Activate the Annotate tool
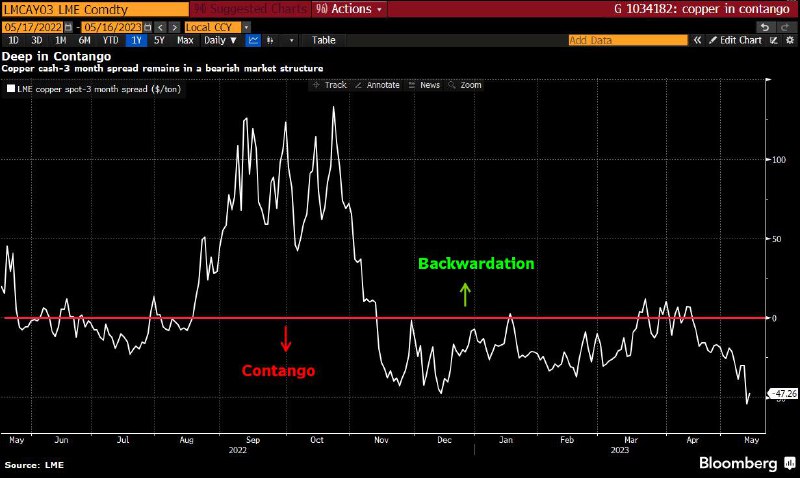The width and height of the screenshot is (800, 478). click(x=377, y=85)
